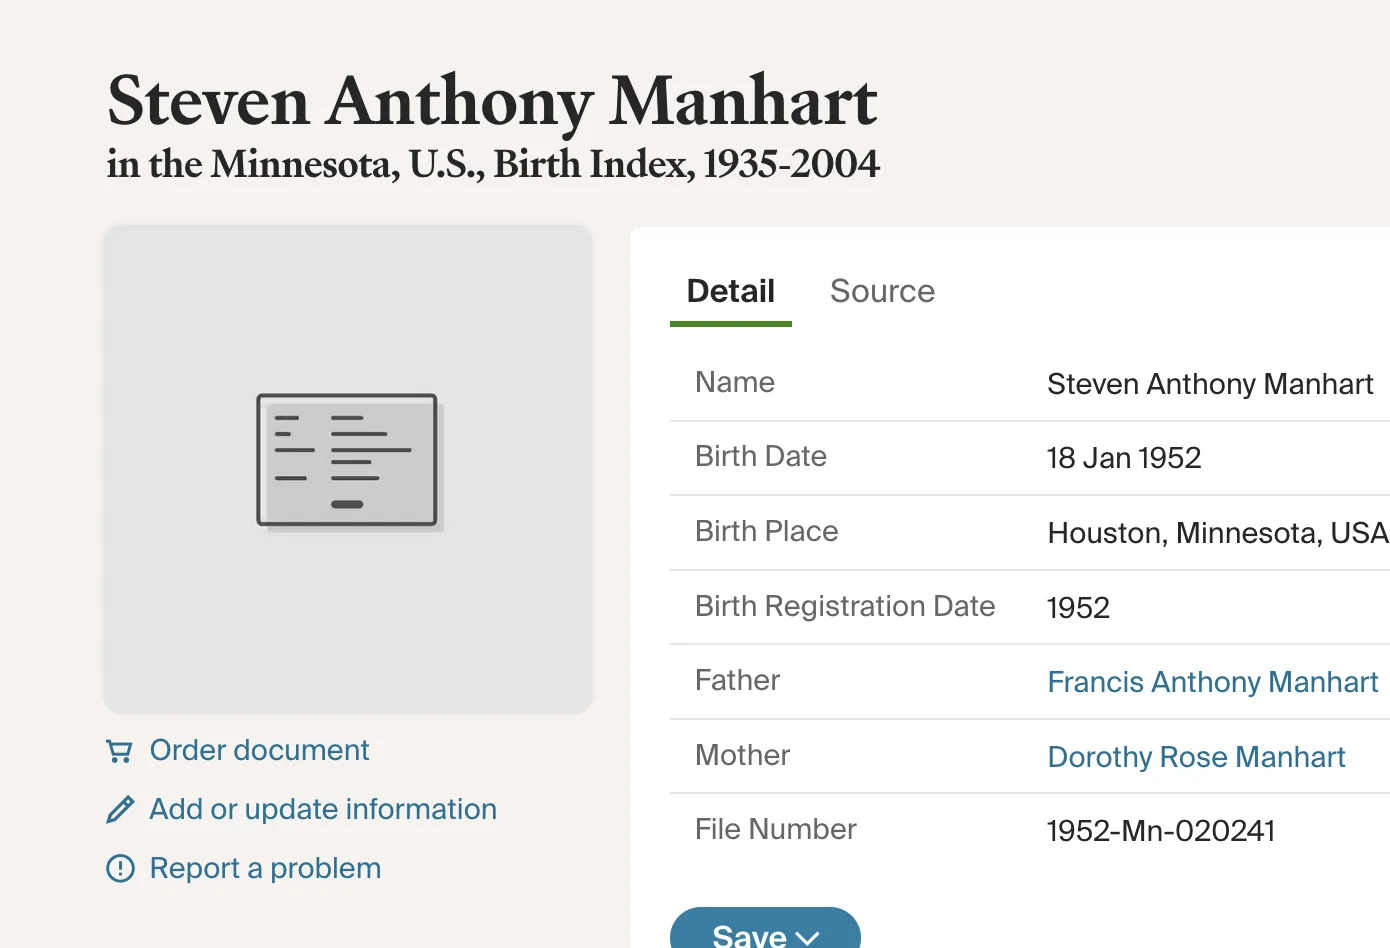1390x948 pixels.
Task: Click the Report a problem link
Action: 265,868
